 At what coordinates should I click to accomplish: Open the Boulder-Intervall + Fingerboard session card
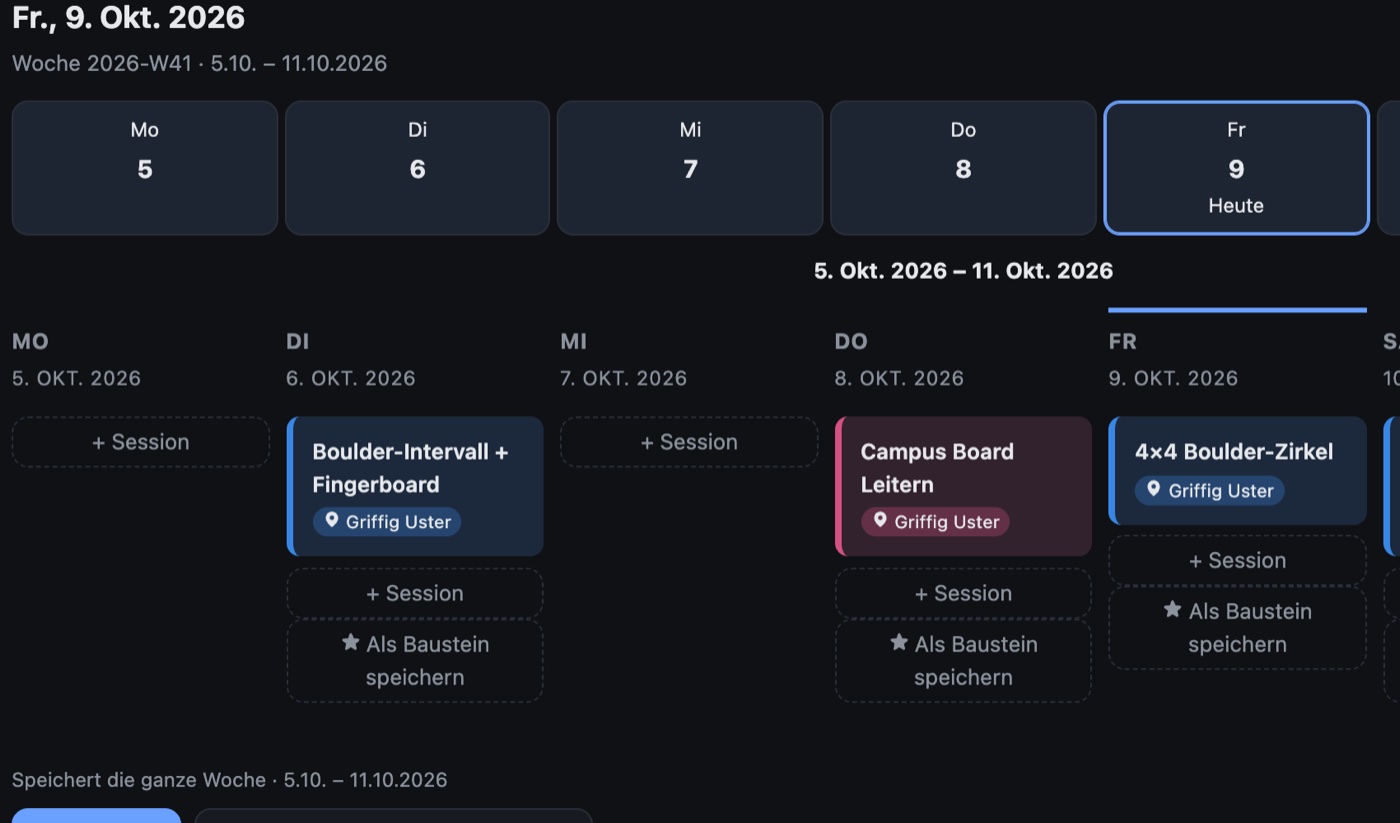(x=415, y=486)
